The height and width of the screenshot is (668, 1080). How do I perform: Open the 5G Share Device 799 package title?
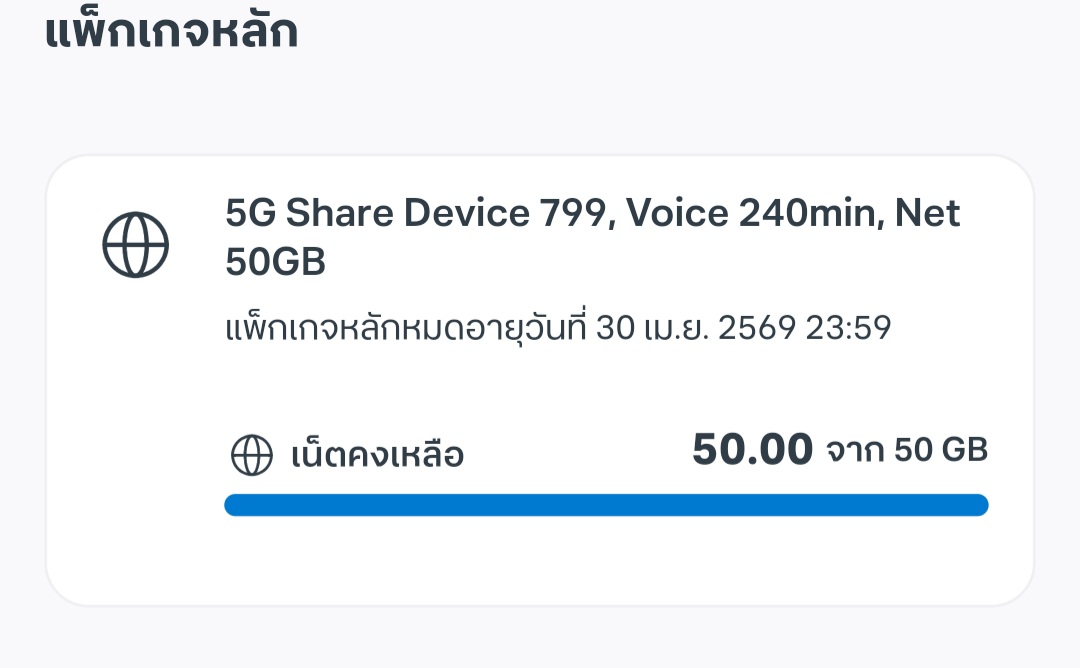pyautogui.click(x=418, y=213)
